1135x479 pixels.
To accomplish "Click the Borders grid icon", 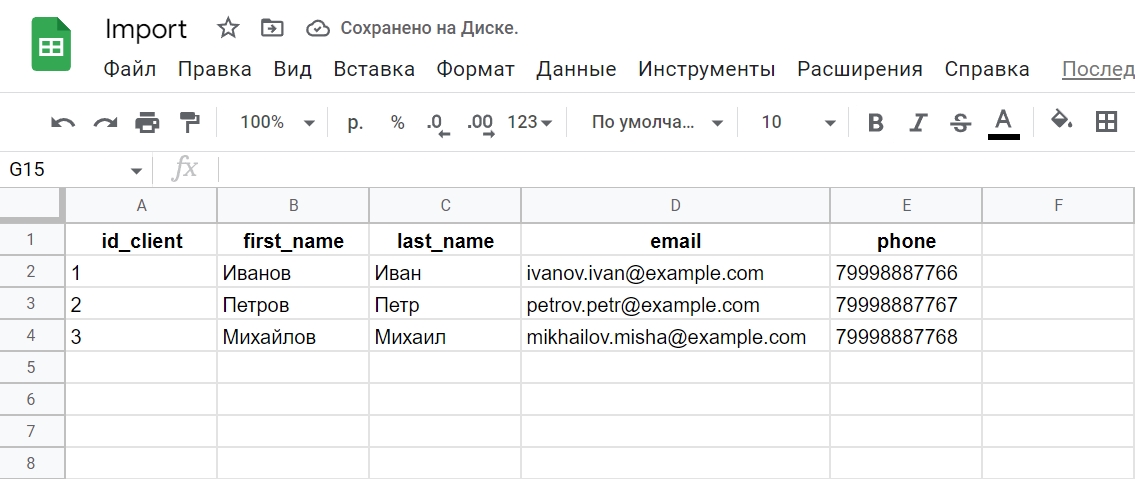I will coord(1106,122).
